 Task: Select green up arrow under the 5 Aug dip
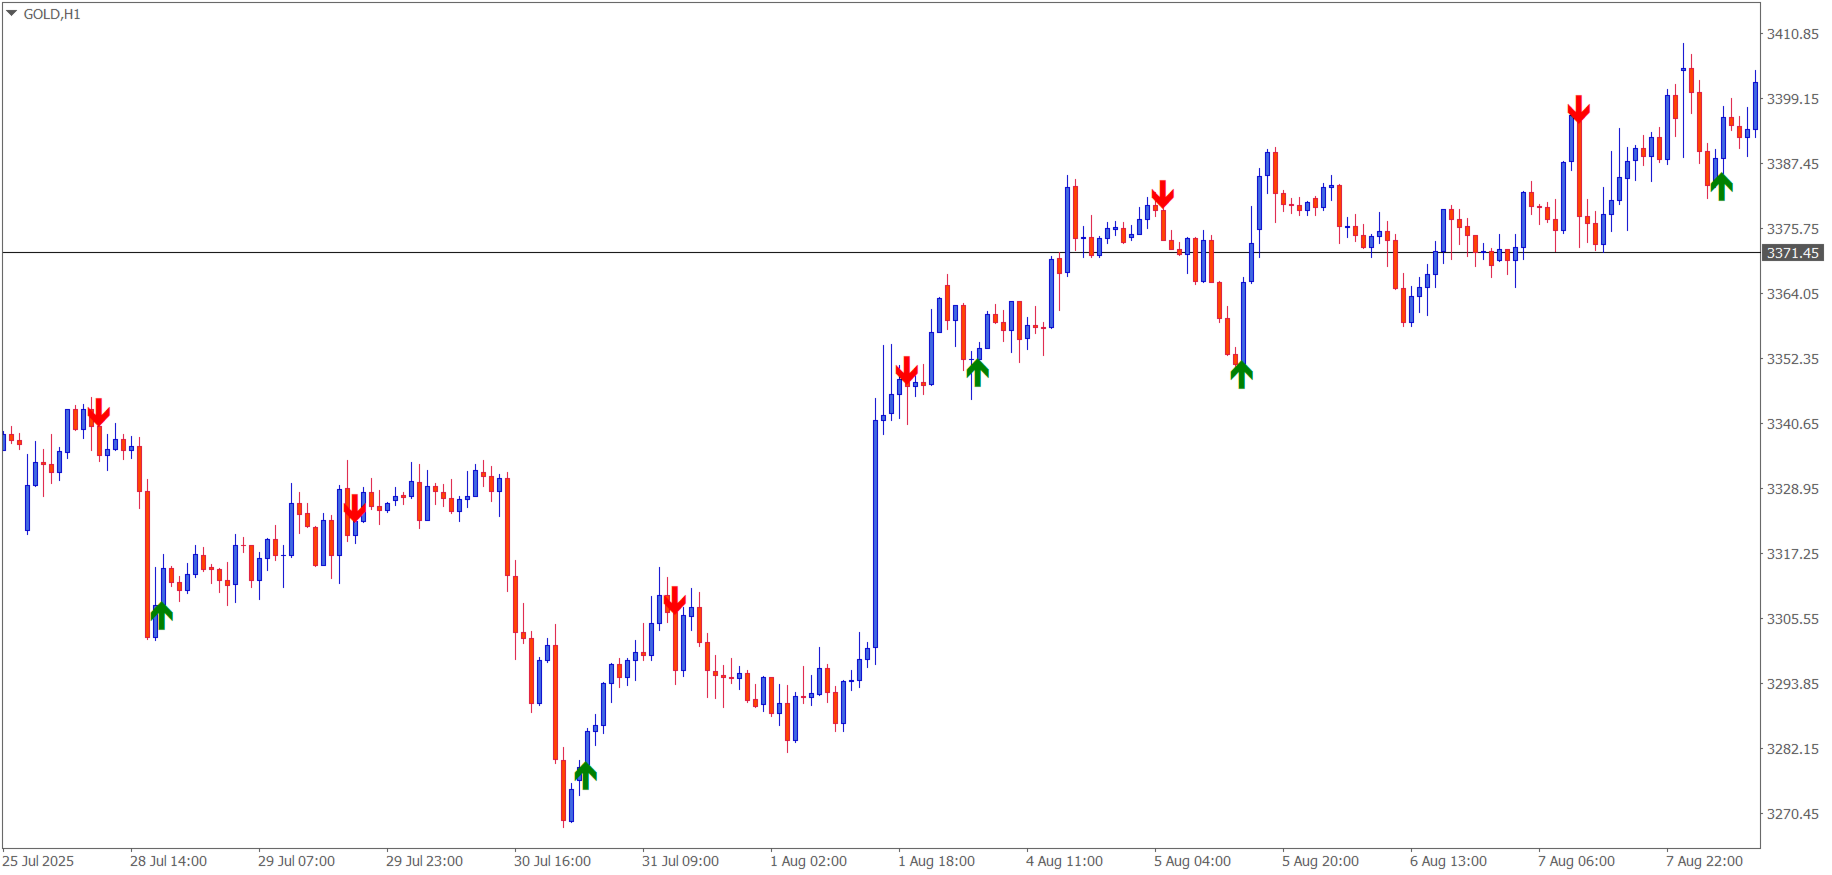tap(1241, 375)
